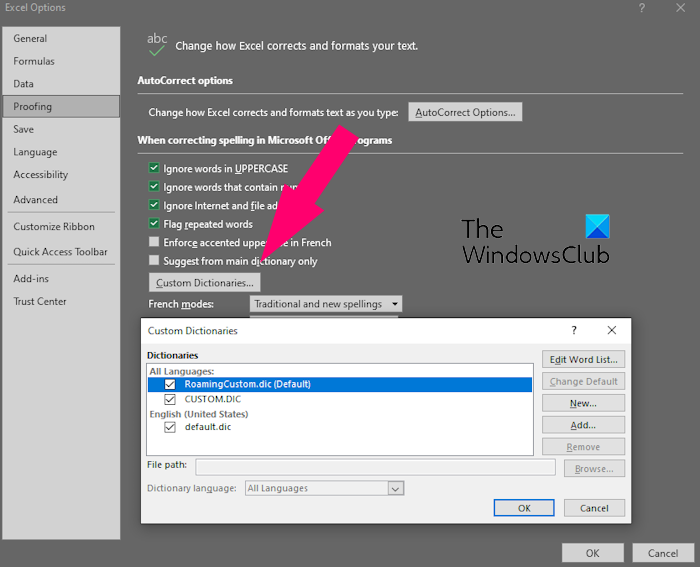Open the Accessibility options category

tap(61, 175)
